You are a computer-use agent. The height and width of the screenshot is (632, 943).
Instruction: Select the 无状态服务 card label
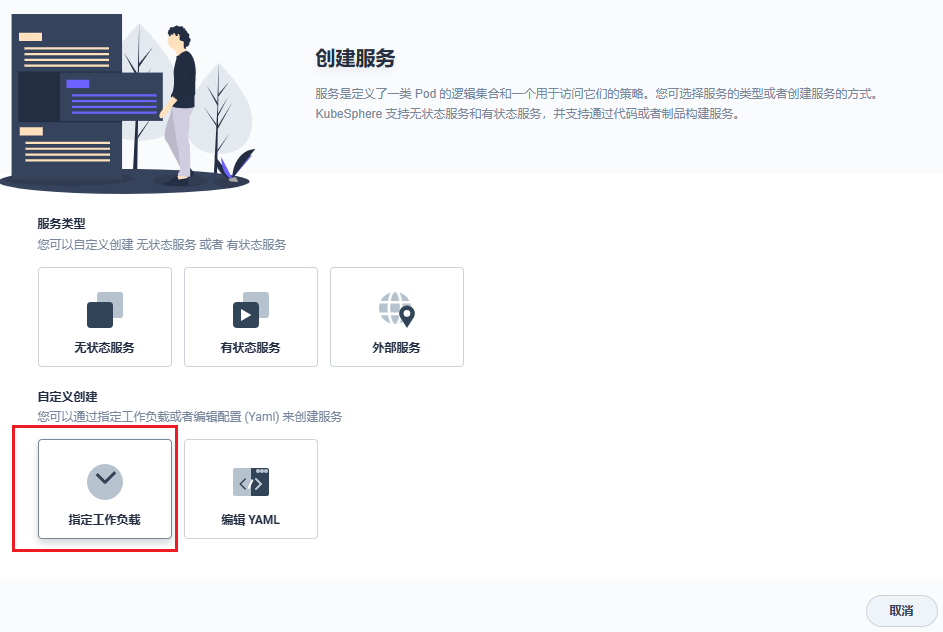pos(104,348)
